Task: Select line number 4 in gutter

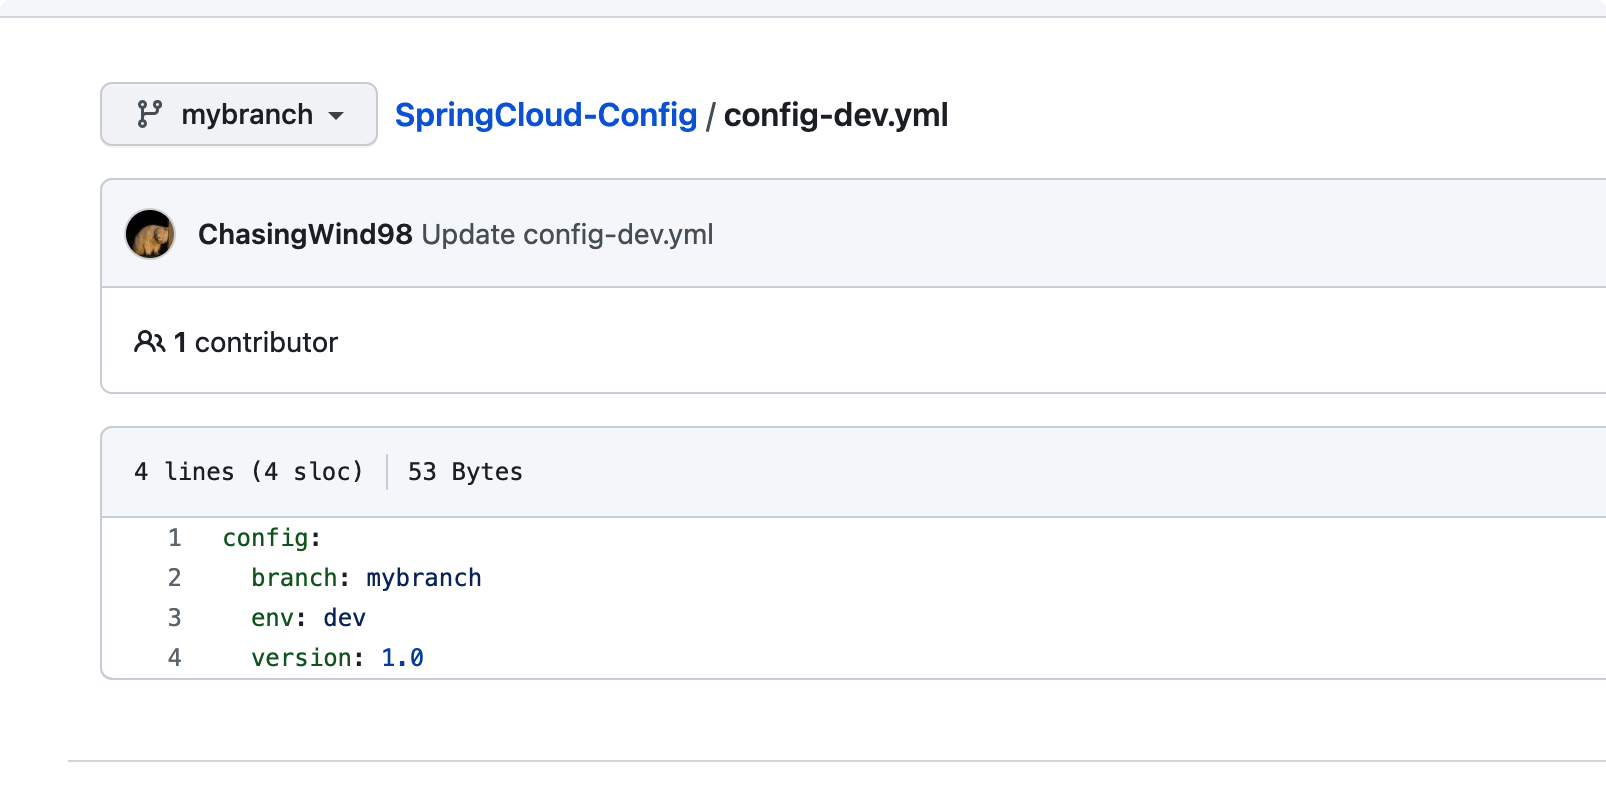Action: coord(175,658)
